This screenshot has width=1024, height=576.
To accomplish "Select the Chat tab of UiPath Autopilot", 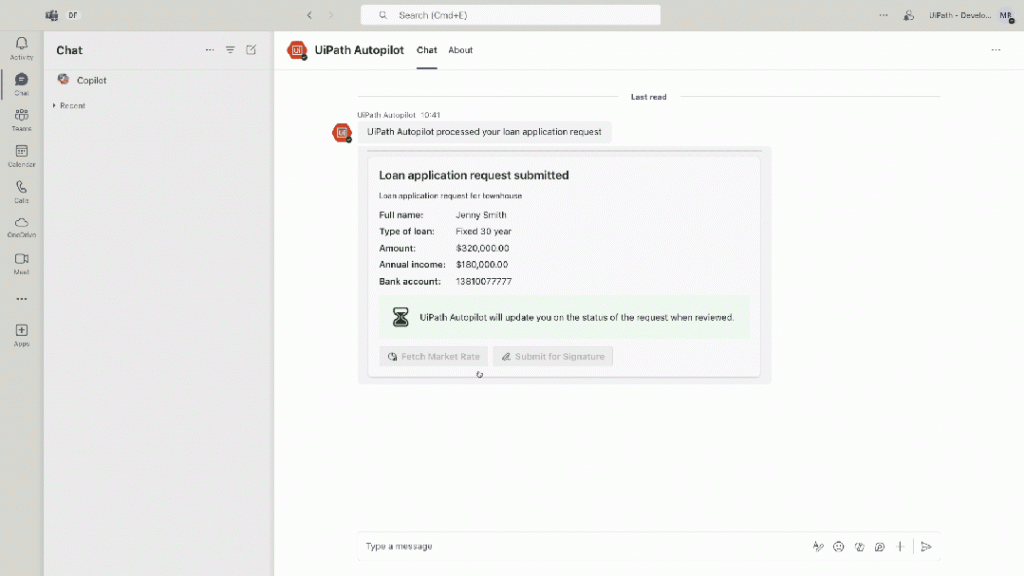I will [x=427, y=50].
